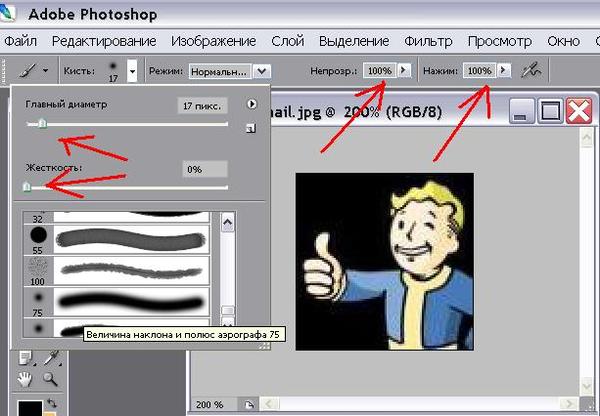Open the Нажим flow slider arrow

pos(504,70)
